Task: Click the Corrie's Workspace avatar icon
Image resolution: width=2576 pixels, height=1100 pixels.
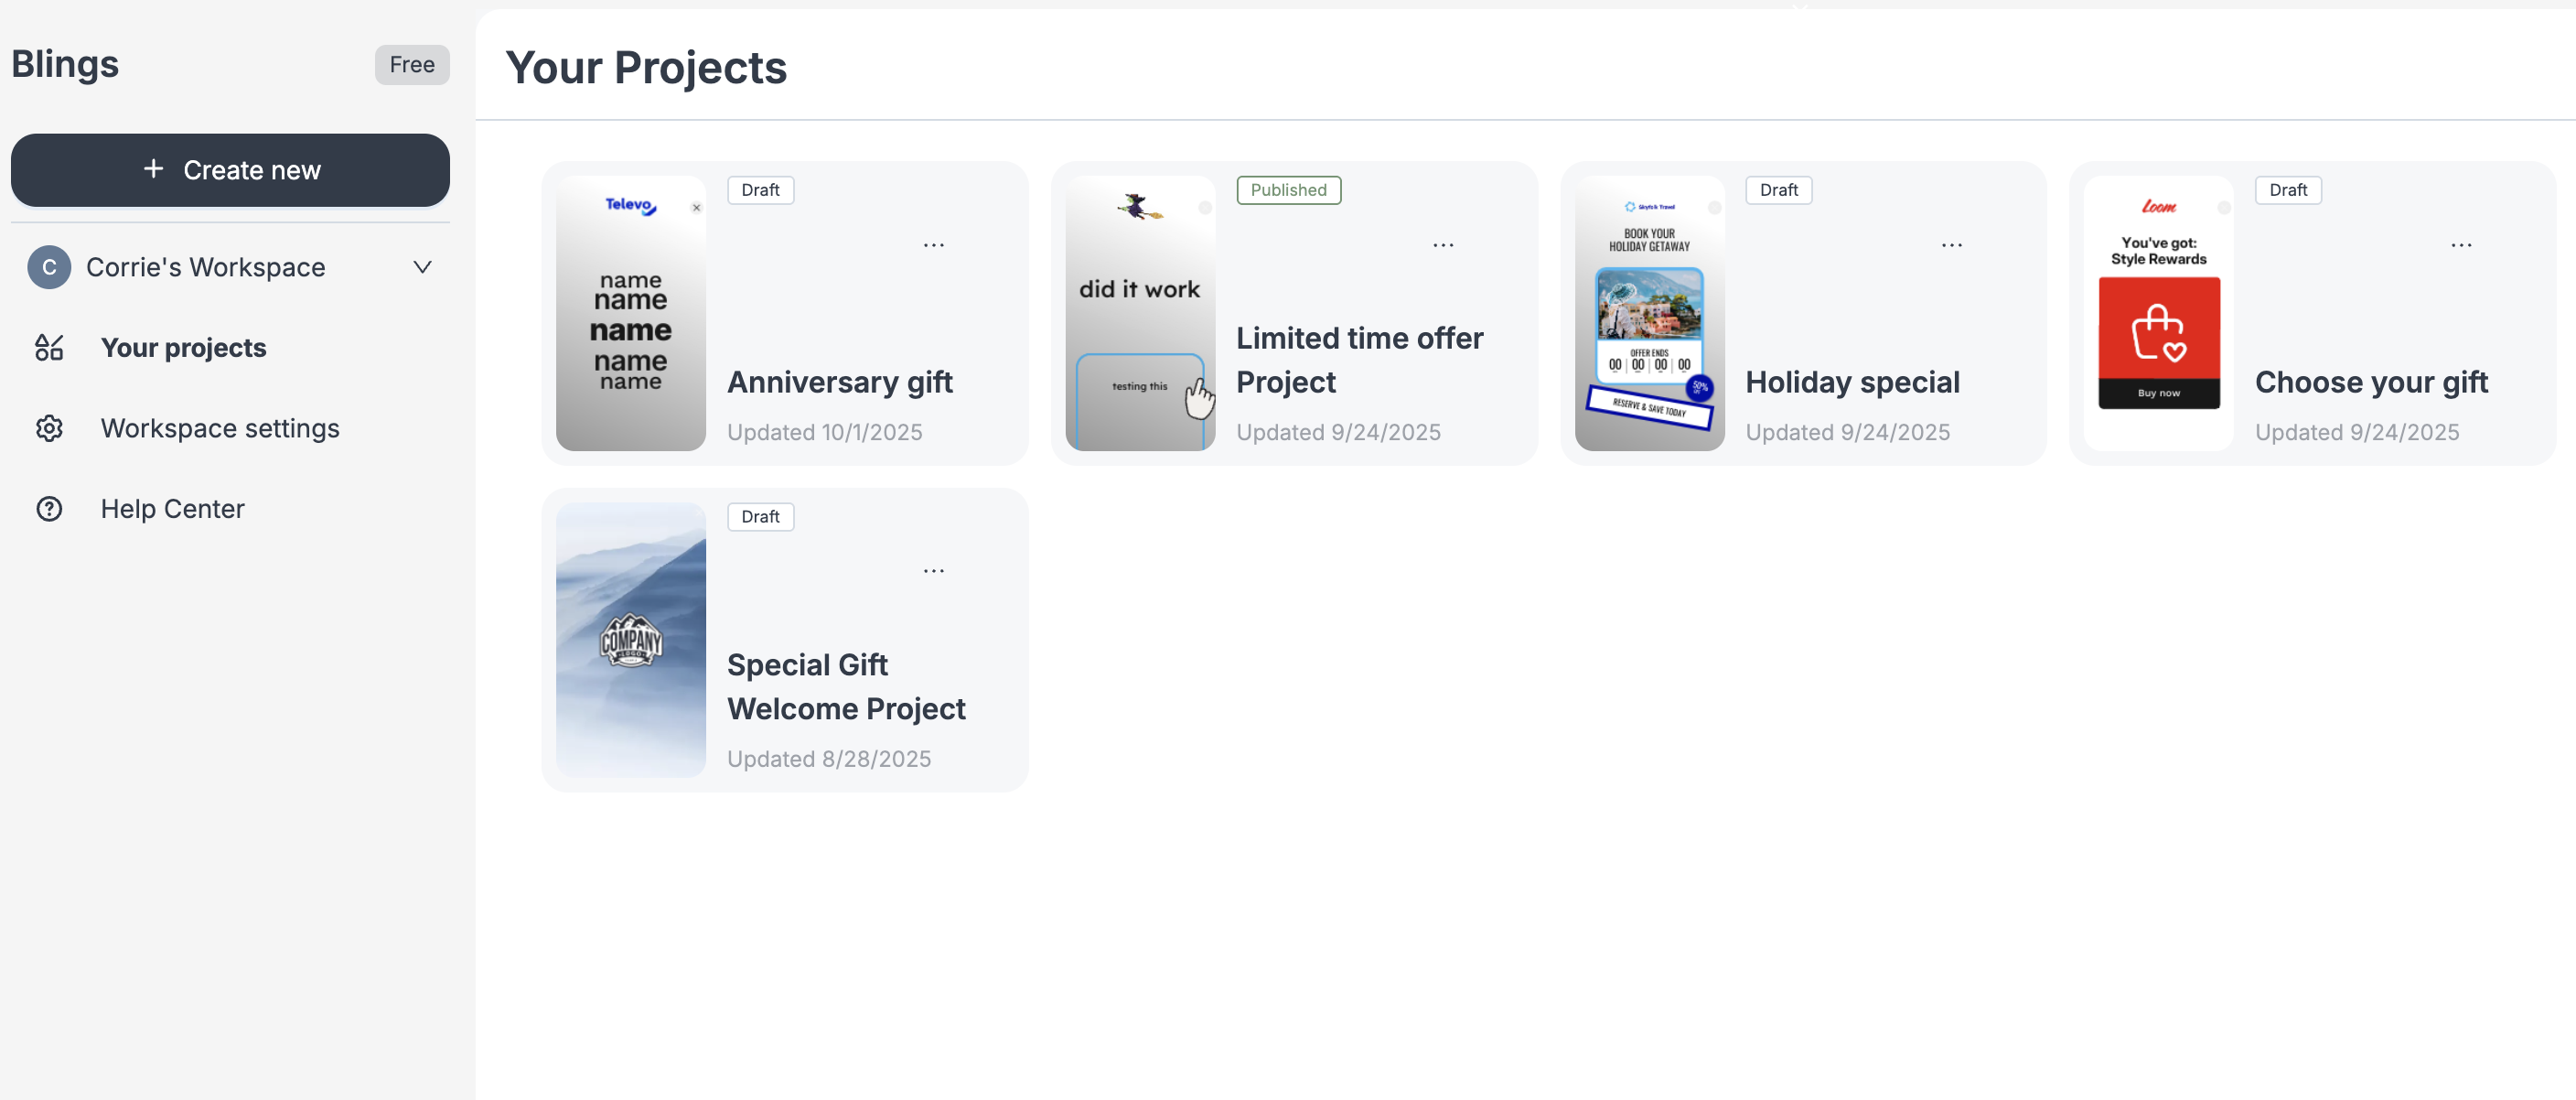Action: 49,267
